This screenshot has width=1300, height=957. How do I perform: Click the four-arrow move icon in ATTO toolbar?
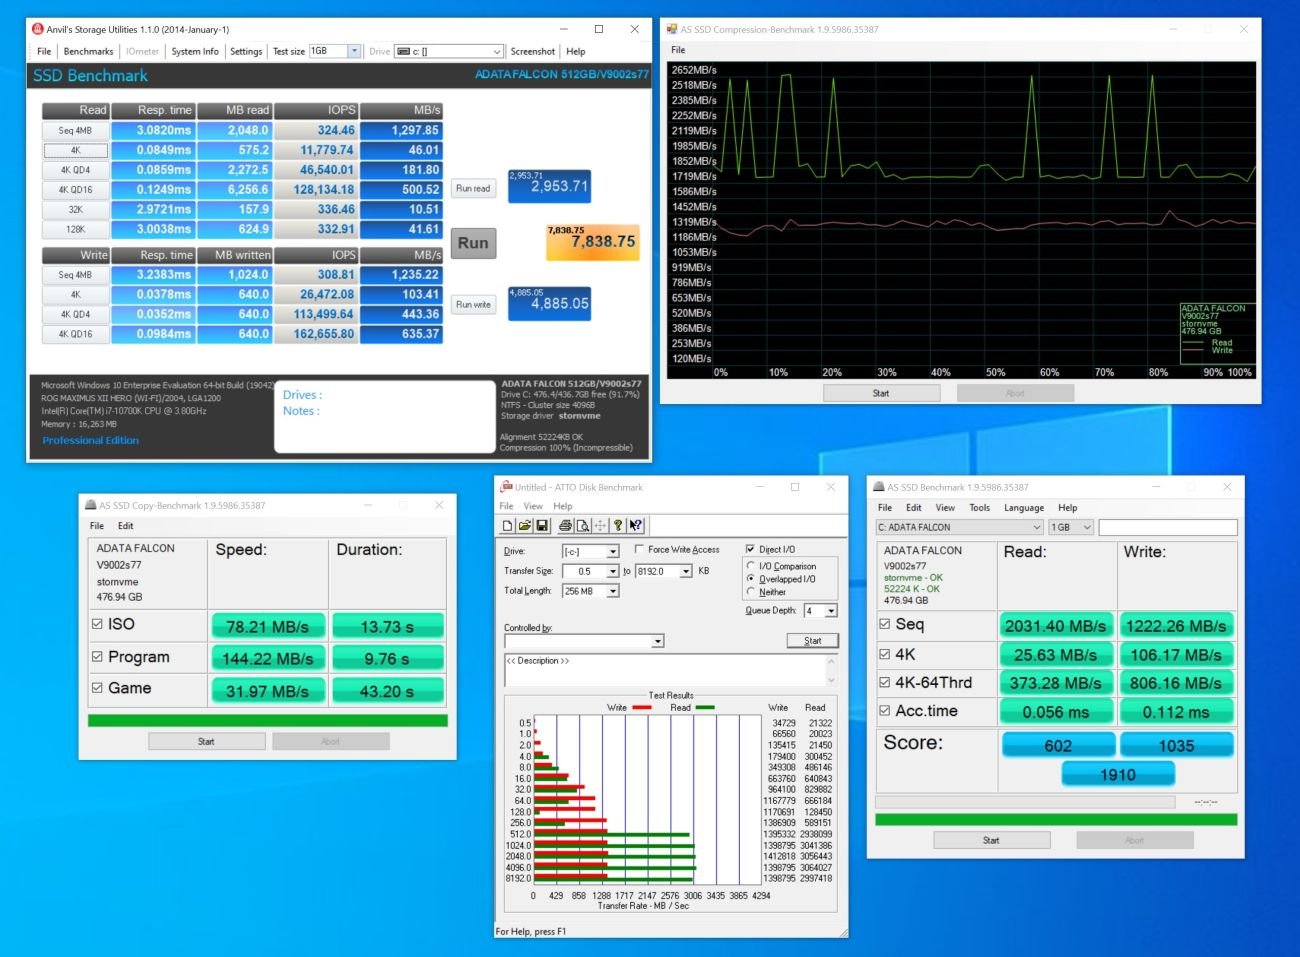600,525
